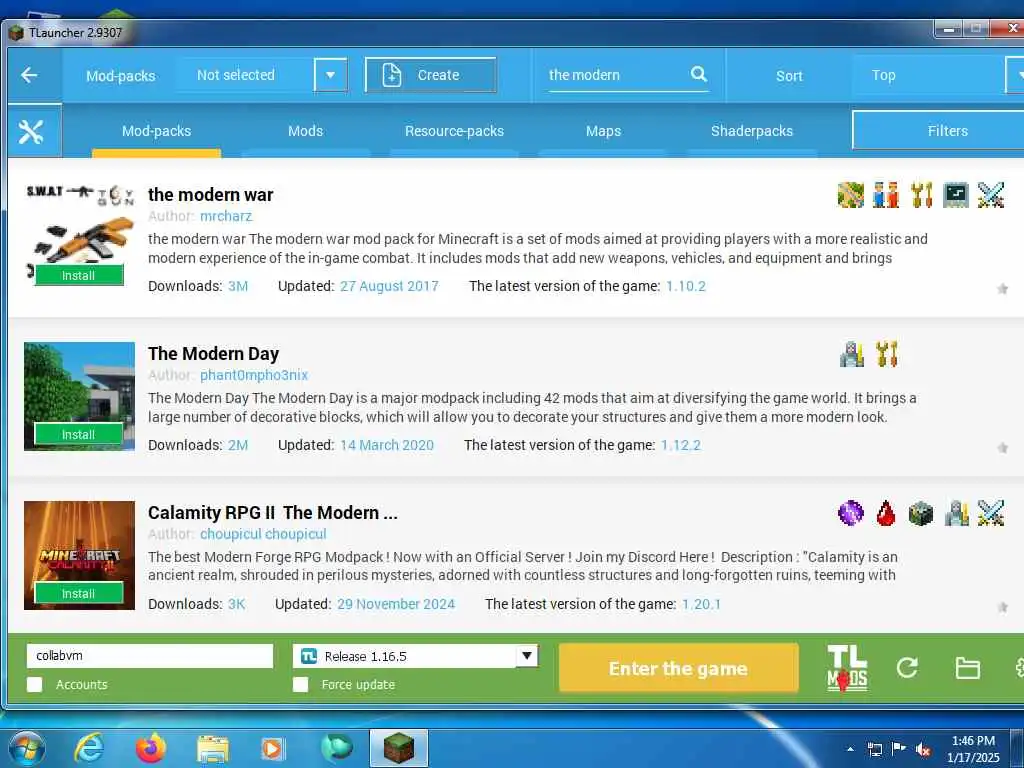This screenshot has width=1024, height=768.
Task: Select armor stand icon on Calamity RPG II
Action: pyautogui.click(x=956, y=513)
